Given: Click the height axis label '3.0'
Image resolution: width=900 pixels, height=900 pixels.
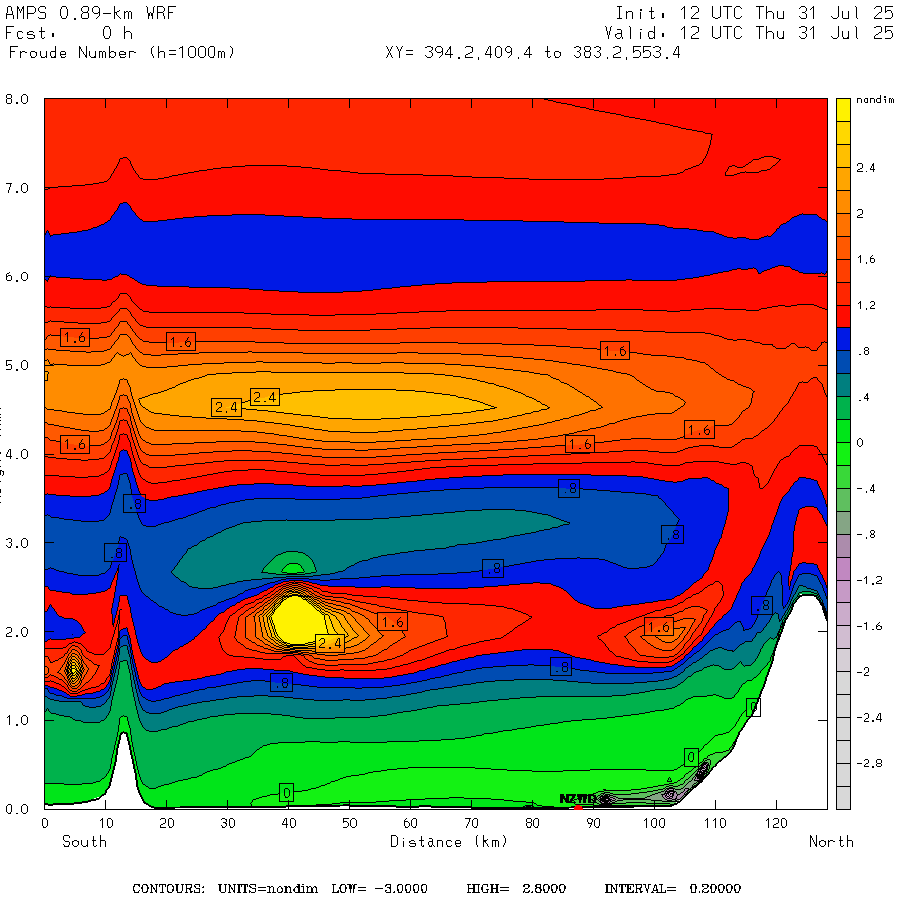Looking at the screenshot, I should 17,543.
